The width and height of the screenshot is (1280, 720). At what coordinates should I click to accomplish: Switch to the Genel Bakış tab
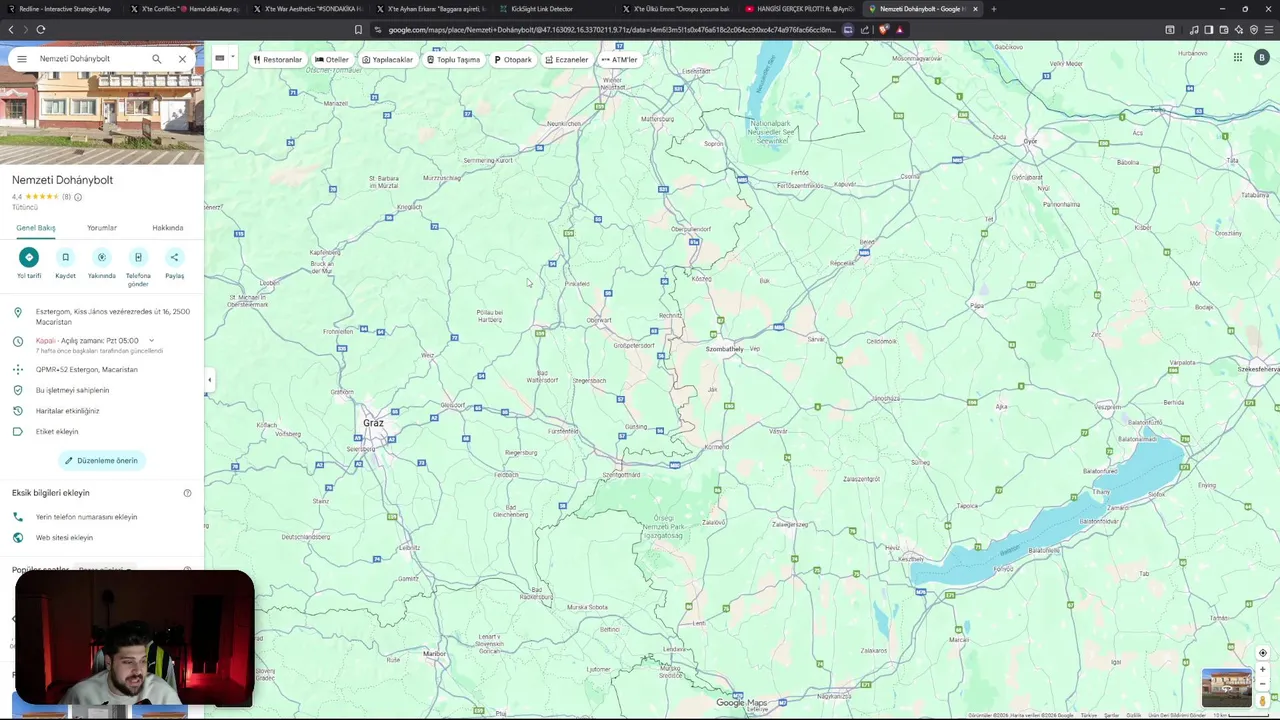36,228
